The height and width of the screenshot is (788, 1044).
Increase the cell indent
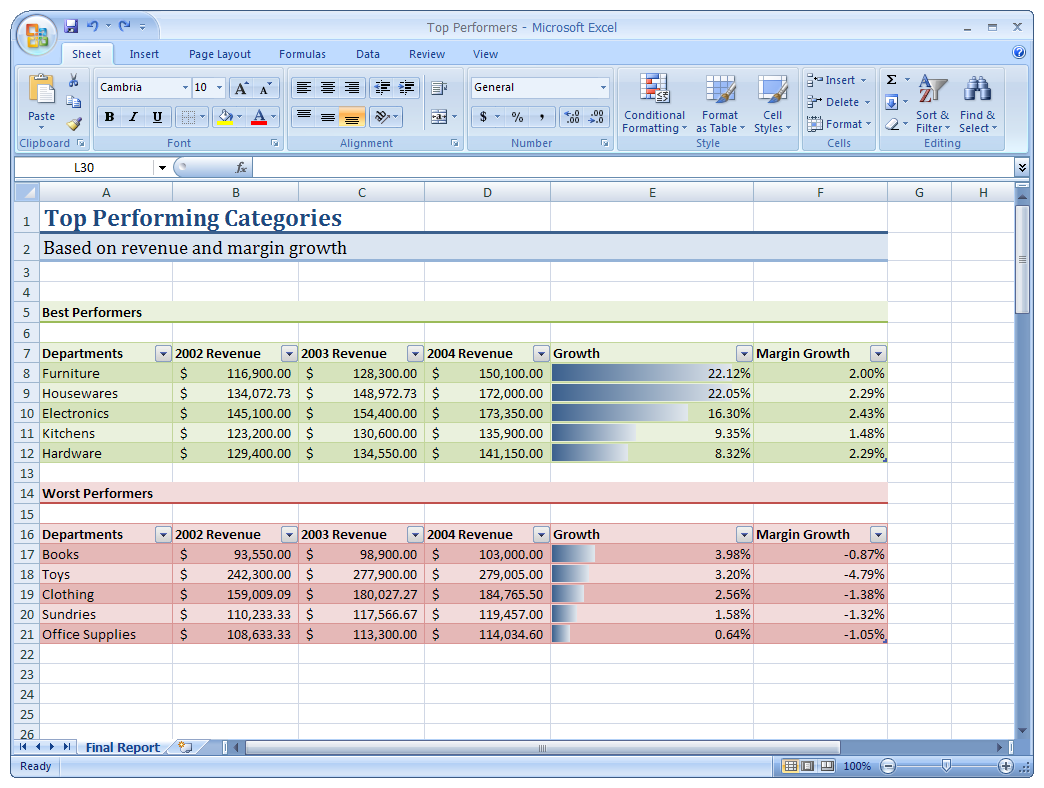coord(406,87)
